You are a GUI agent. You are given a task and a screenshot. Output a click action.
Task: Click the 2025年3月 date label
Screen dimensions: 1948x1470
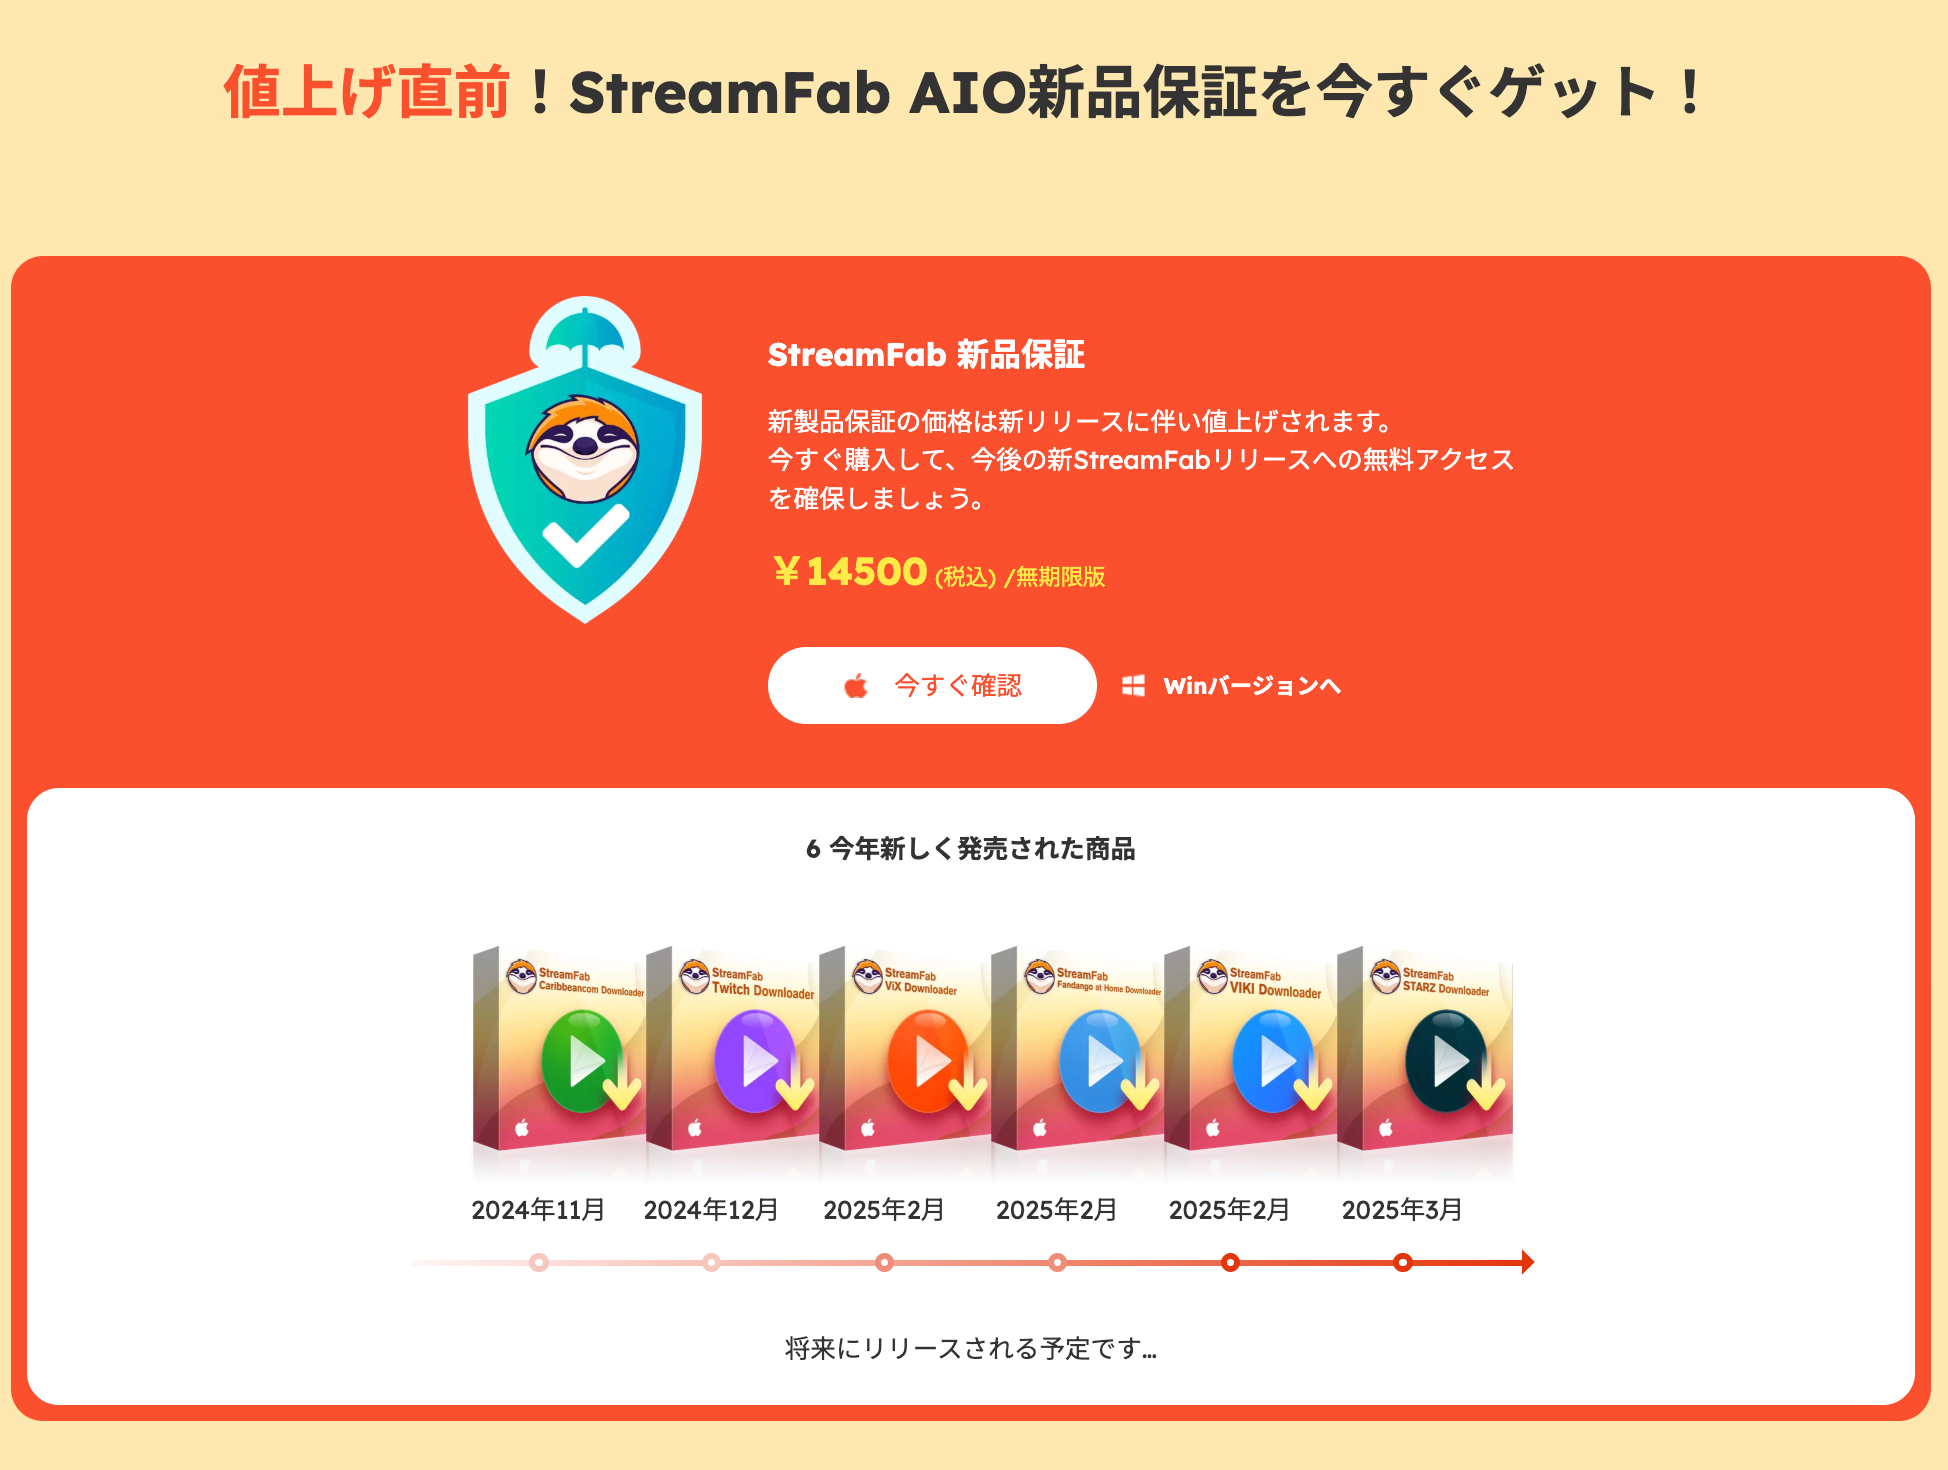[x=1402, y=1210]
